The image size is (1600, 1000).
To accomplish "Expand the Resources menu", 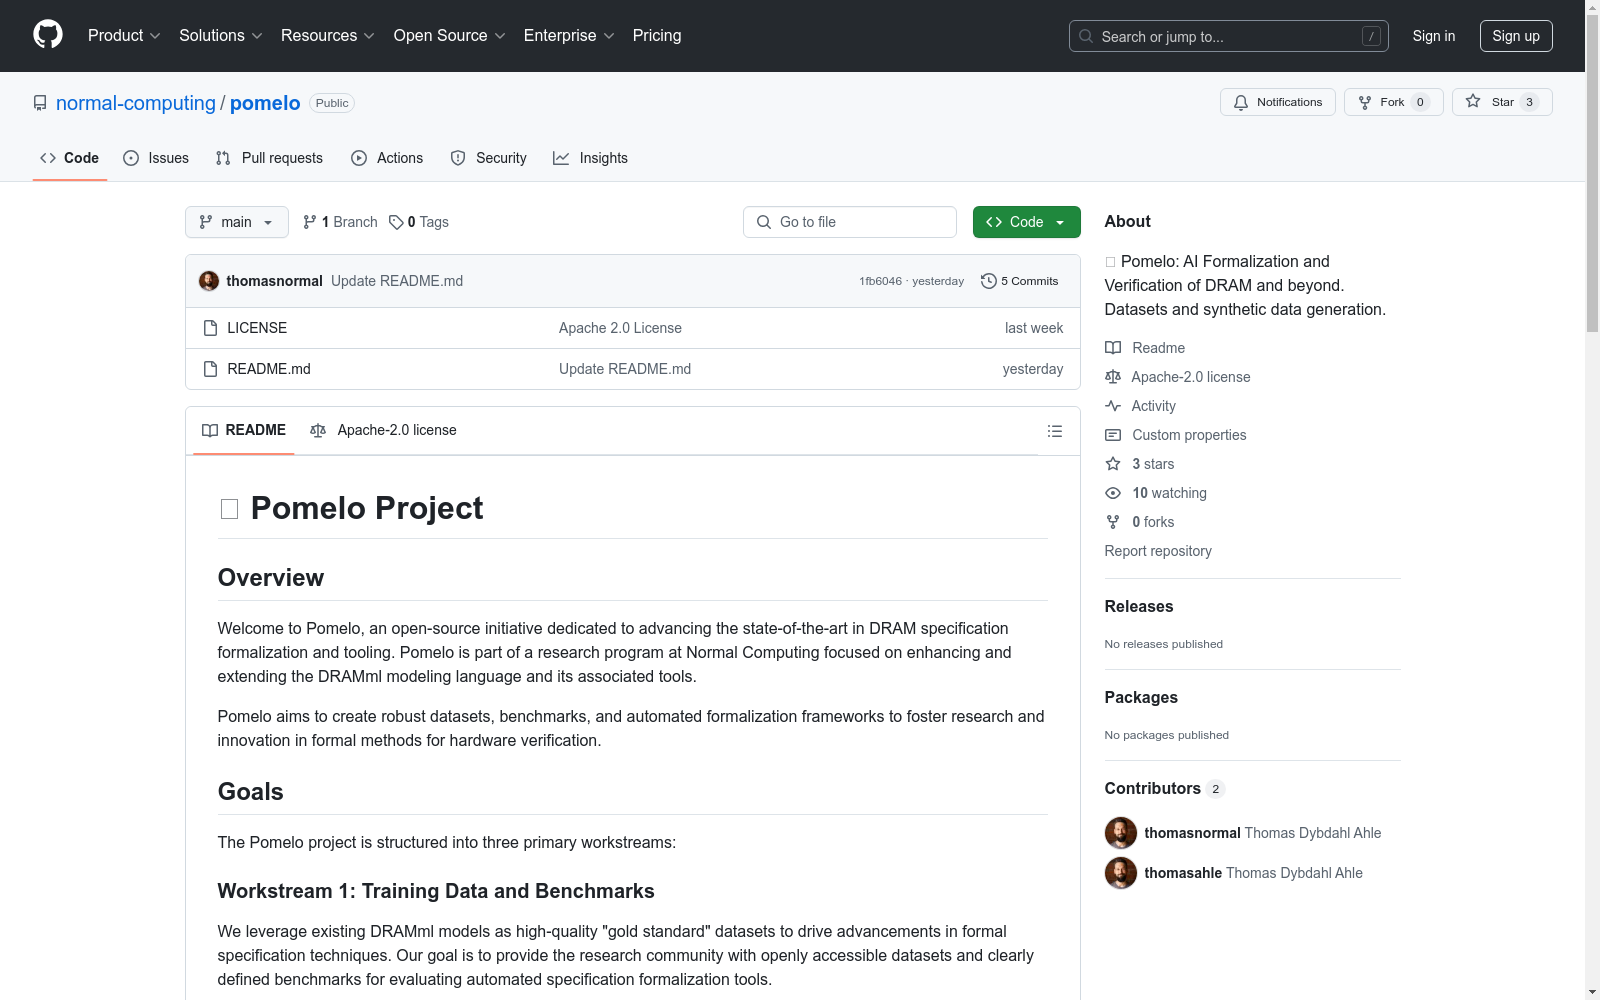I will [x=328, y=36].
